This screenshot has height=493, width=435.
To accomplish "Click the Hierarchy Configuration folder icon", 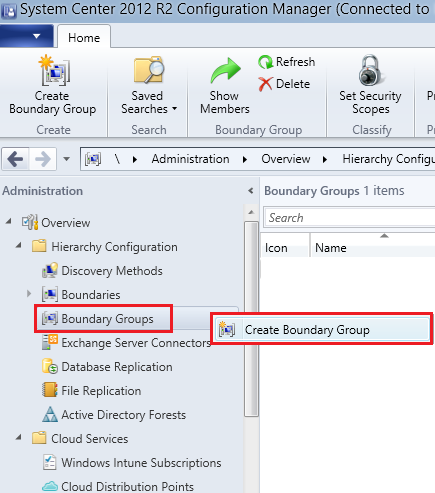I will pyautogui.click(x=39, y=246).
